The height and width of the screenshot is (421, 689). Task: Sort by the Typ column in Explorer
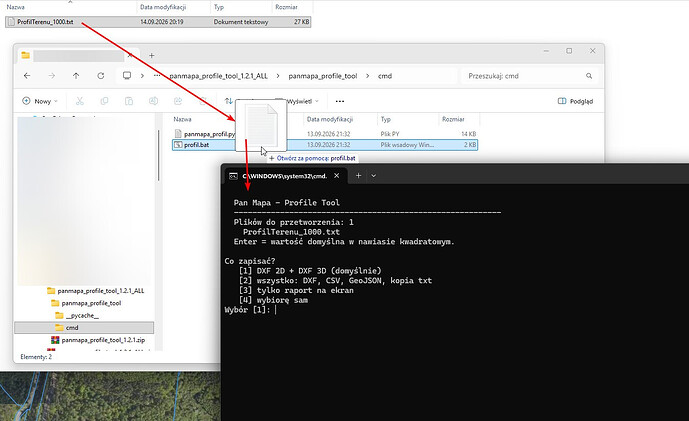click(x=386, y=119)
